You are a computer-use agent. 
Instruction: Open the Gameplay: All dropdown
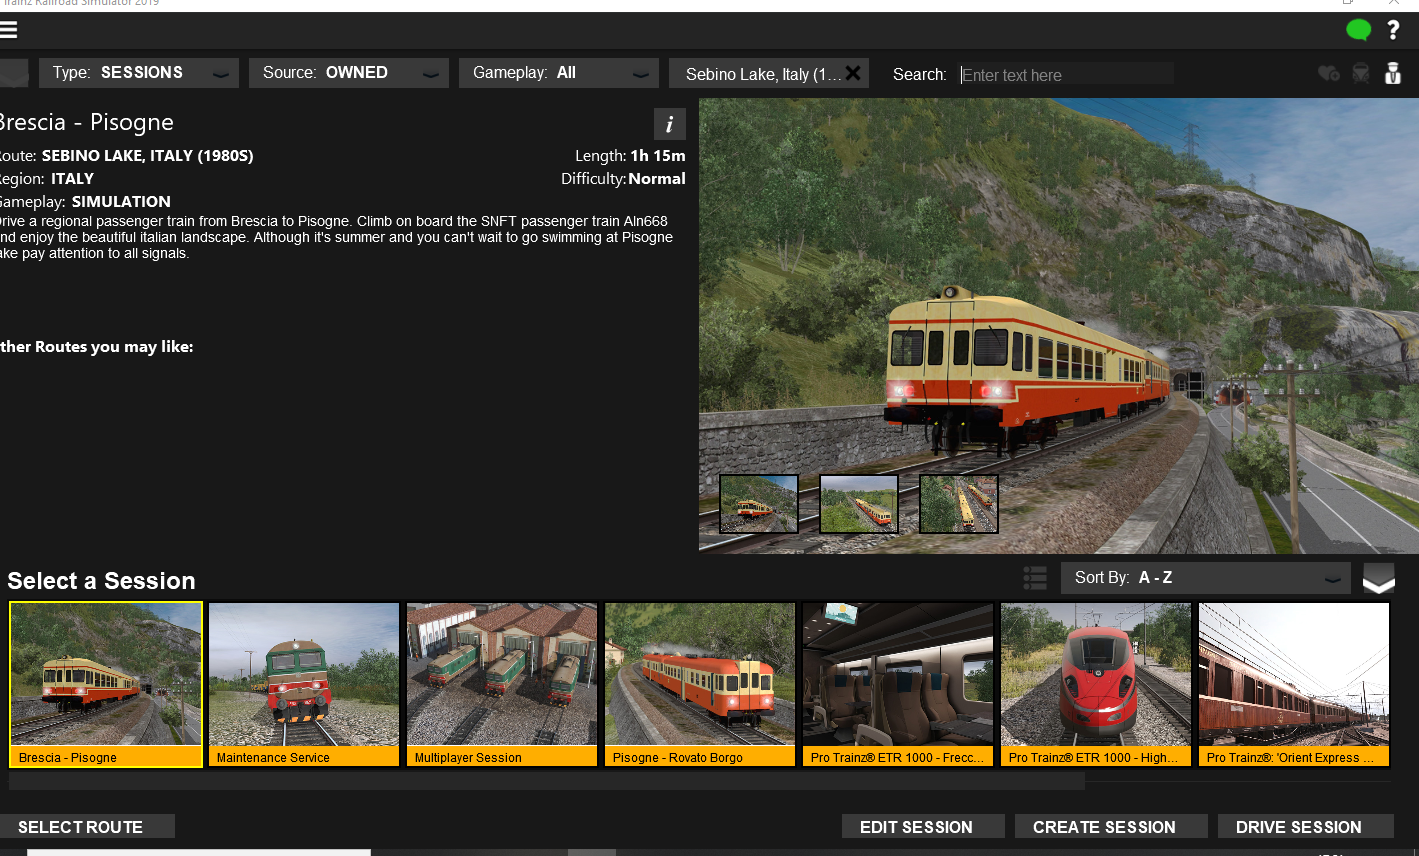pos(559,73)
